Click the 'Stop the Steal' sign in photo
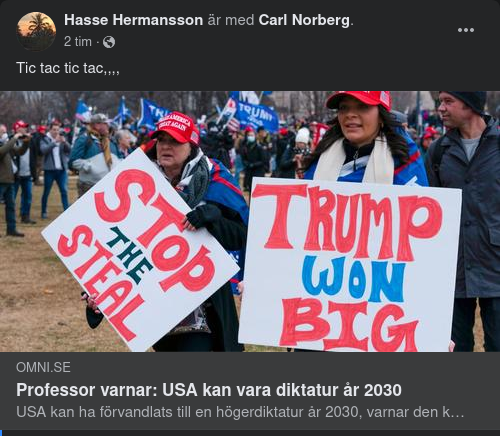The width and height of the screenshot is (500, 436). 140,250
